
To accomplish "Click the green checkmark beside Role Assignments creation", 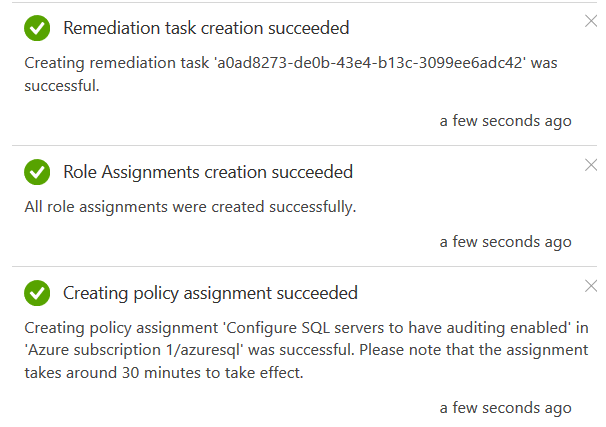I will pos(37,173).
